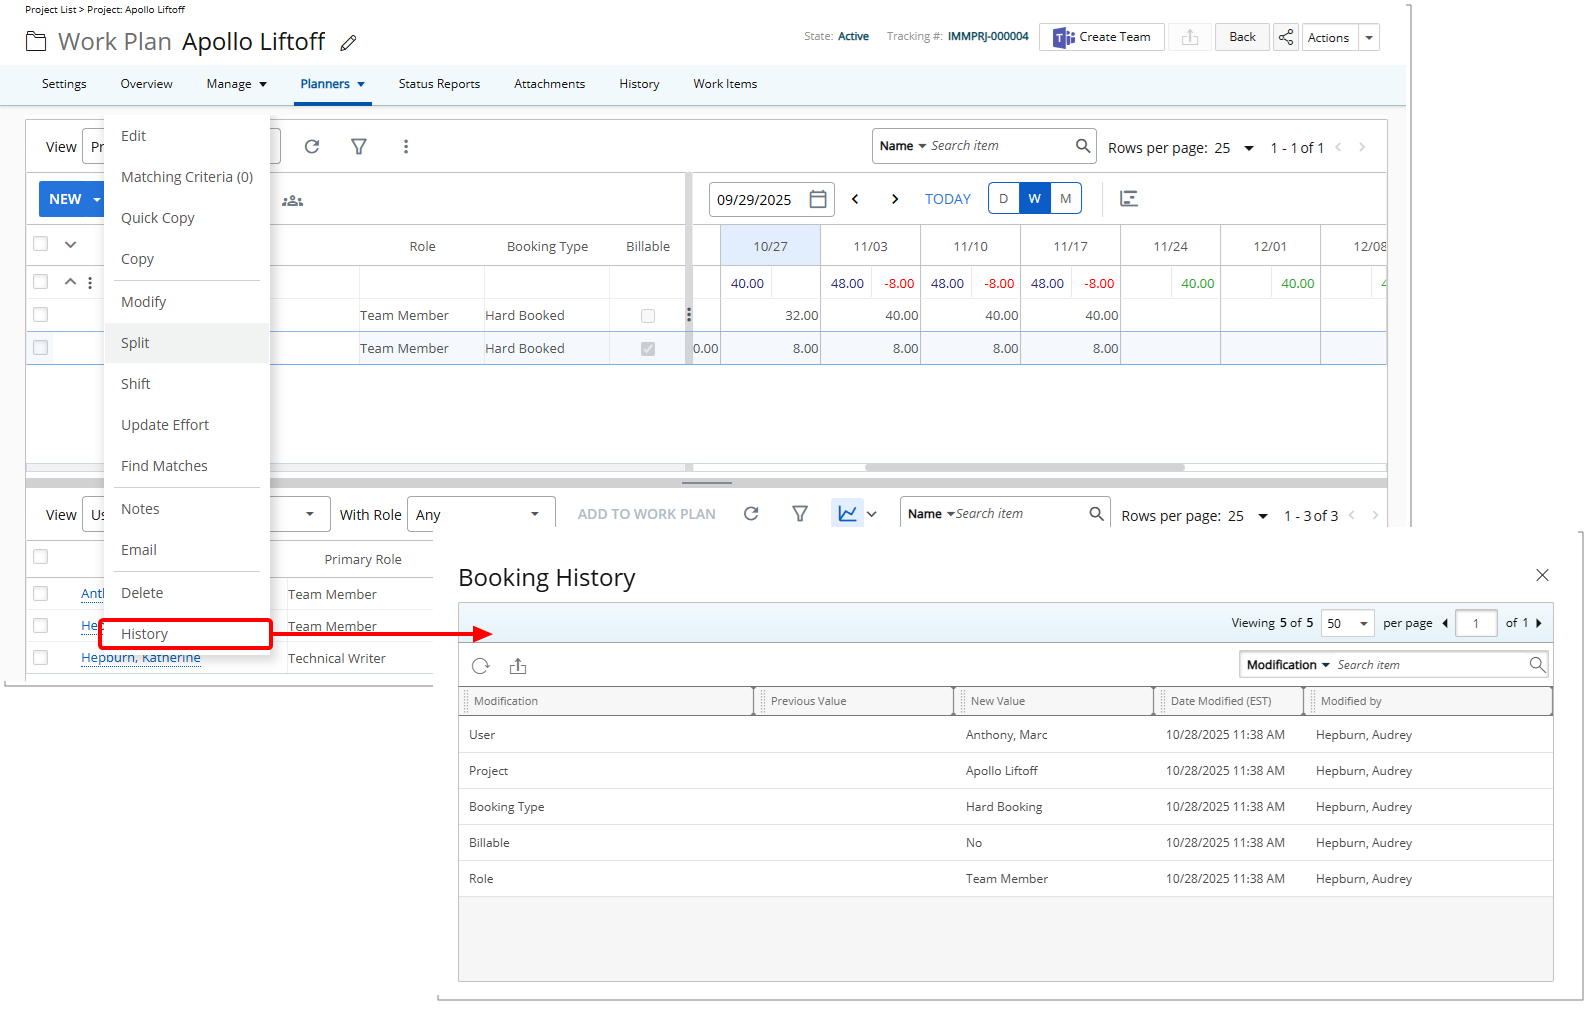Expand the header row chevron
The height and width of the screenshot is (1012, 1595).
point(70,244)
